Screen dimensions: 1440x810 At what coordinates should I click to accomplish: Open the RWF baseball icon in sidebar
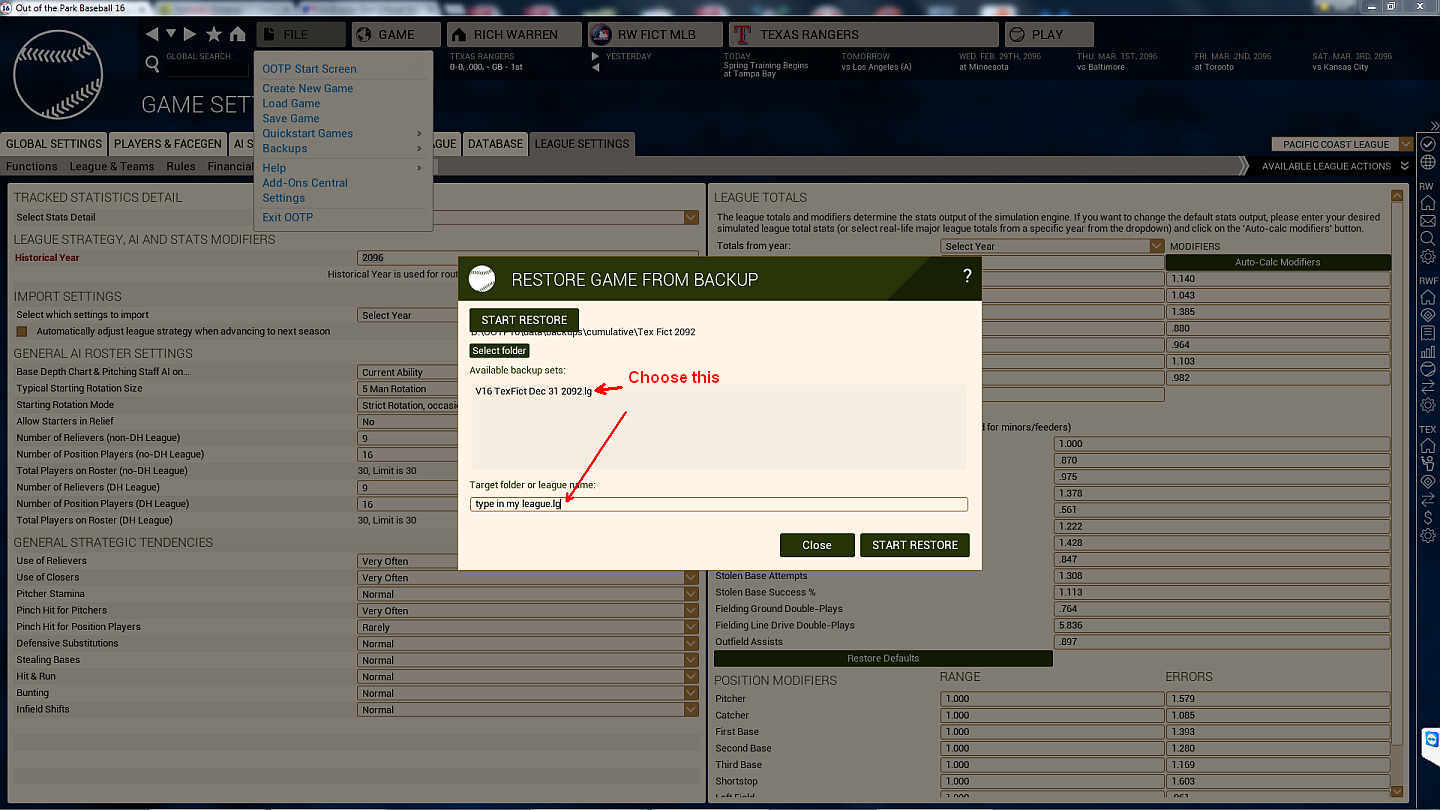[x=1428, y=369]
